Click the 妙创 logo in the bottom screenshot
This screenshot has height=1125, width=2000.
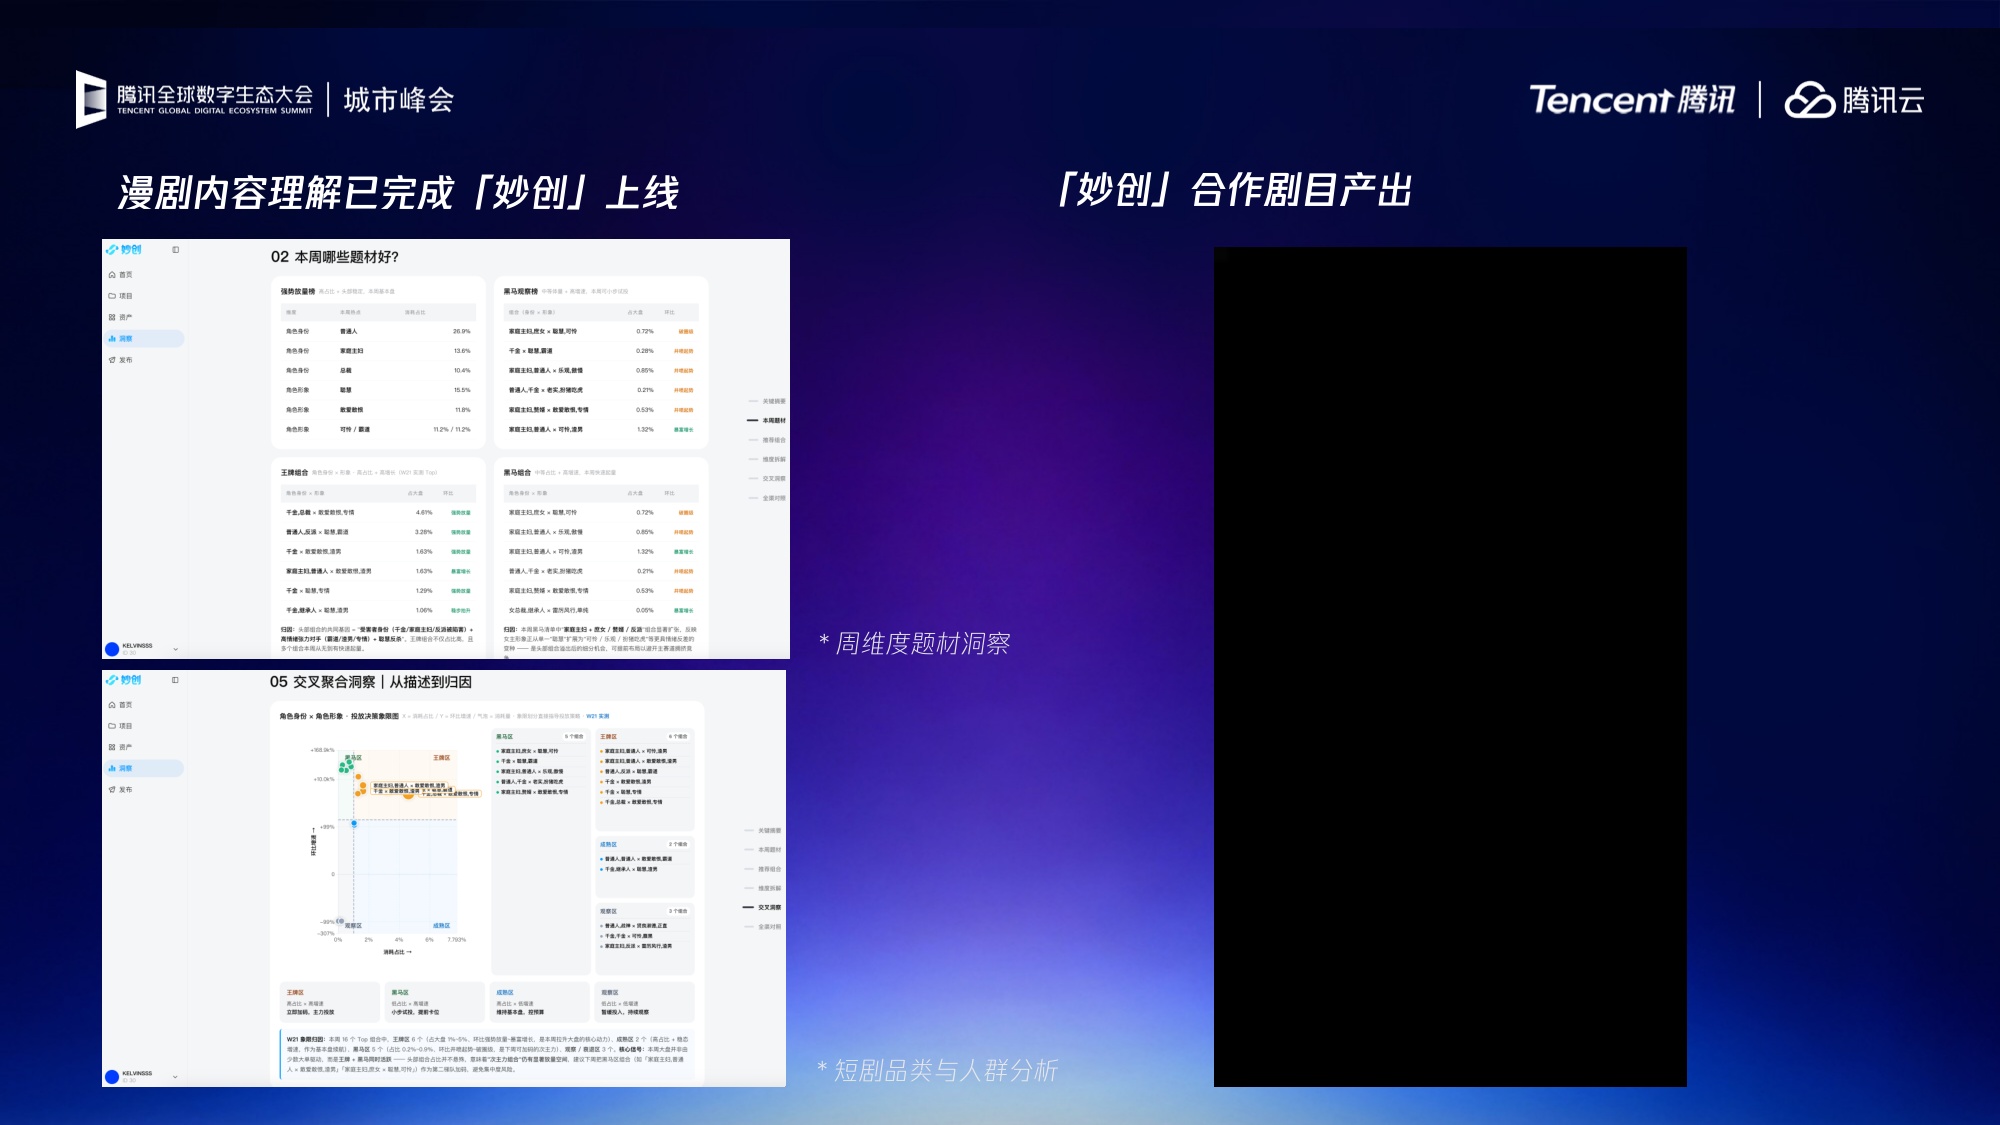coord(125,680)
